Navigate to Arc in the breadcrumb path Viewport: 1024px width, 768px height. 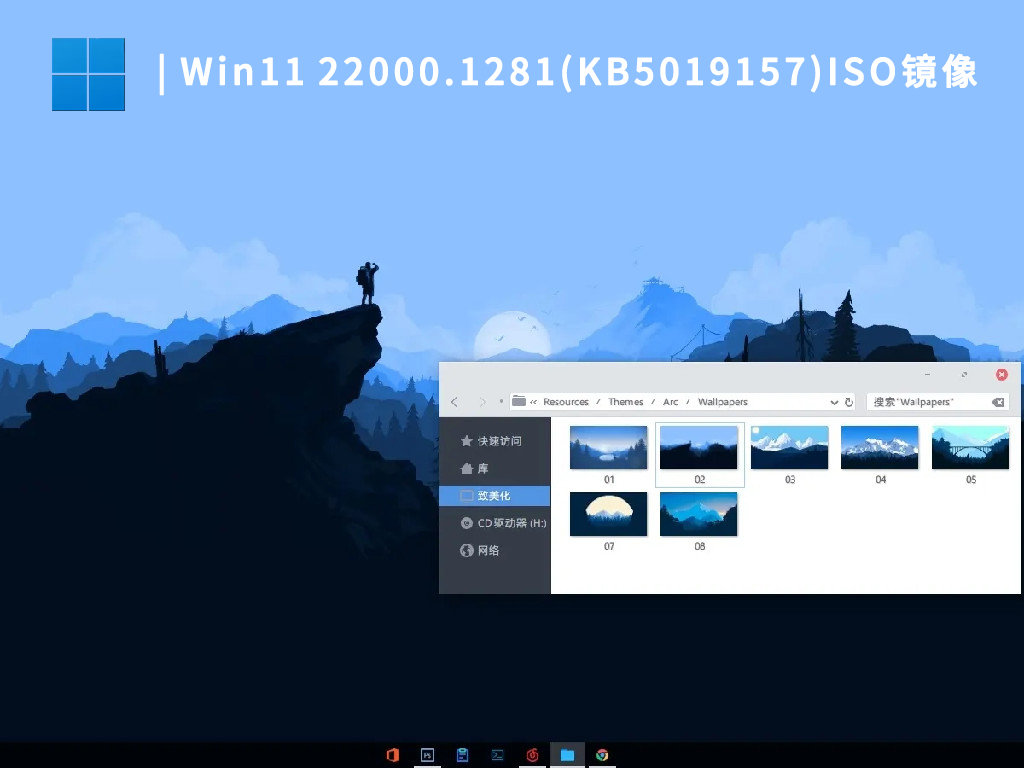pos(670,401)
